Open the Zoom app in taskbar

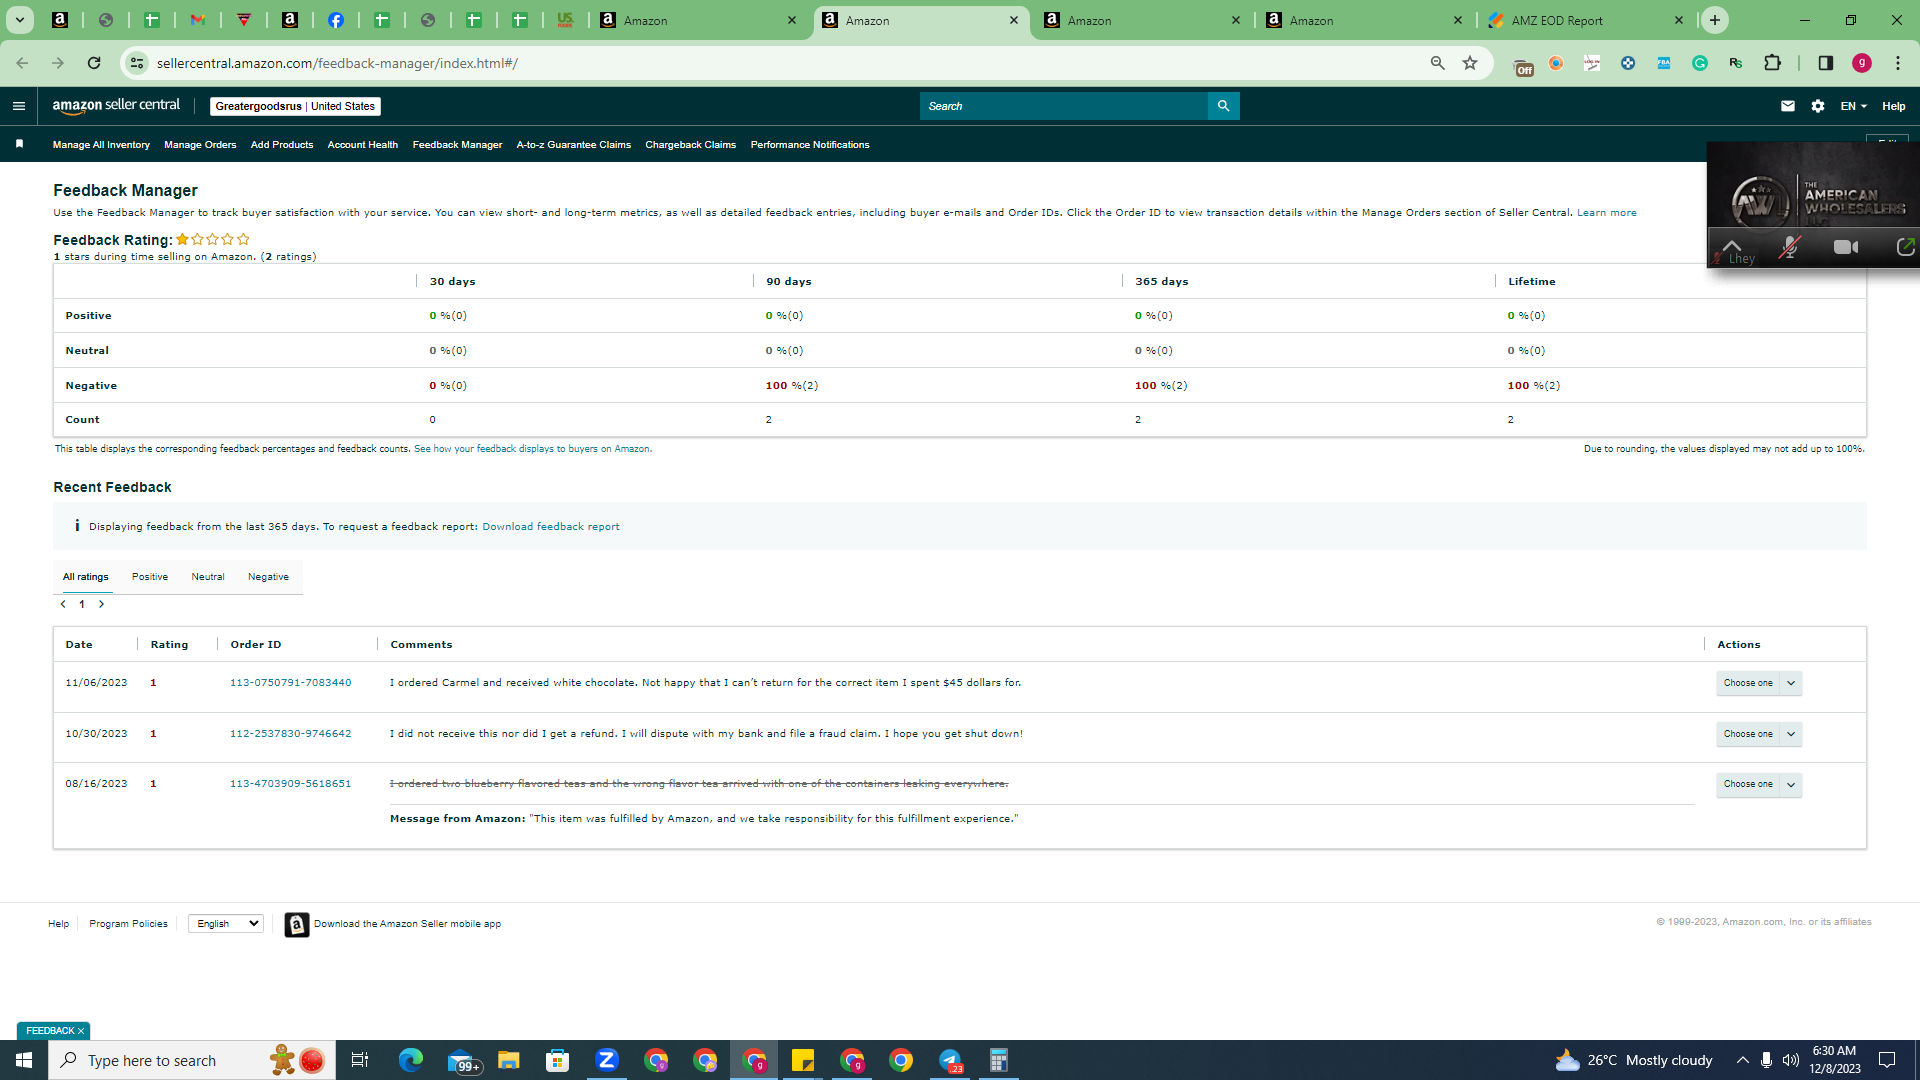coord(607,1060)
